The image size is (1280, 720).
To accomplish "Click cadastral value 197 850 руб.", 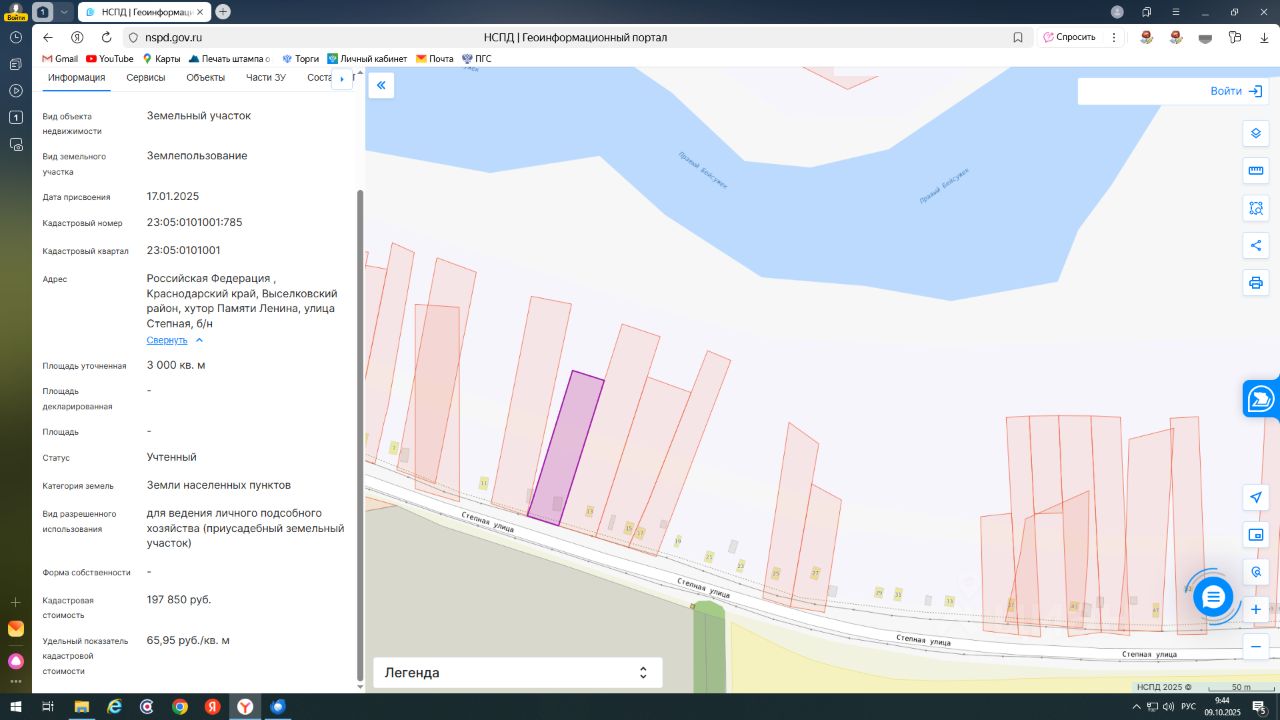I will 179,600.
